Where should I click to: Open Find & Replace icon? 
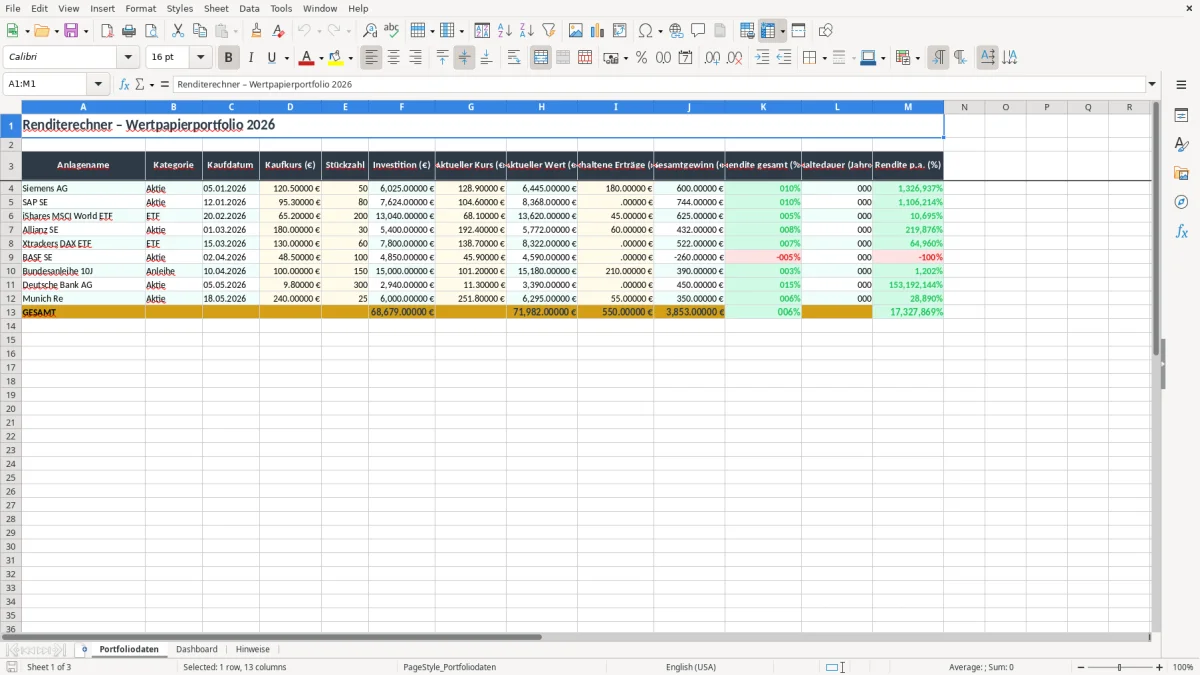click(370, 31)
